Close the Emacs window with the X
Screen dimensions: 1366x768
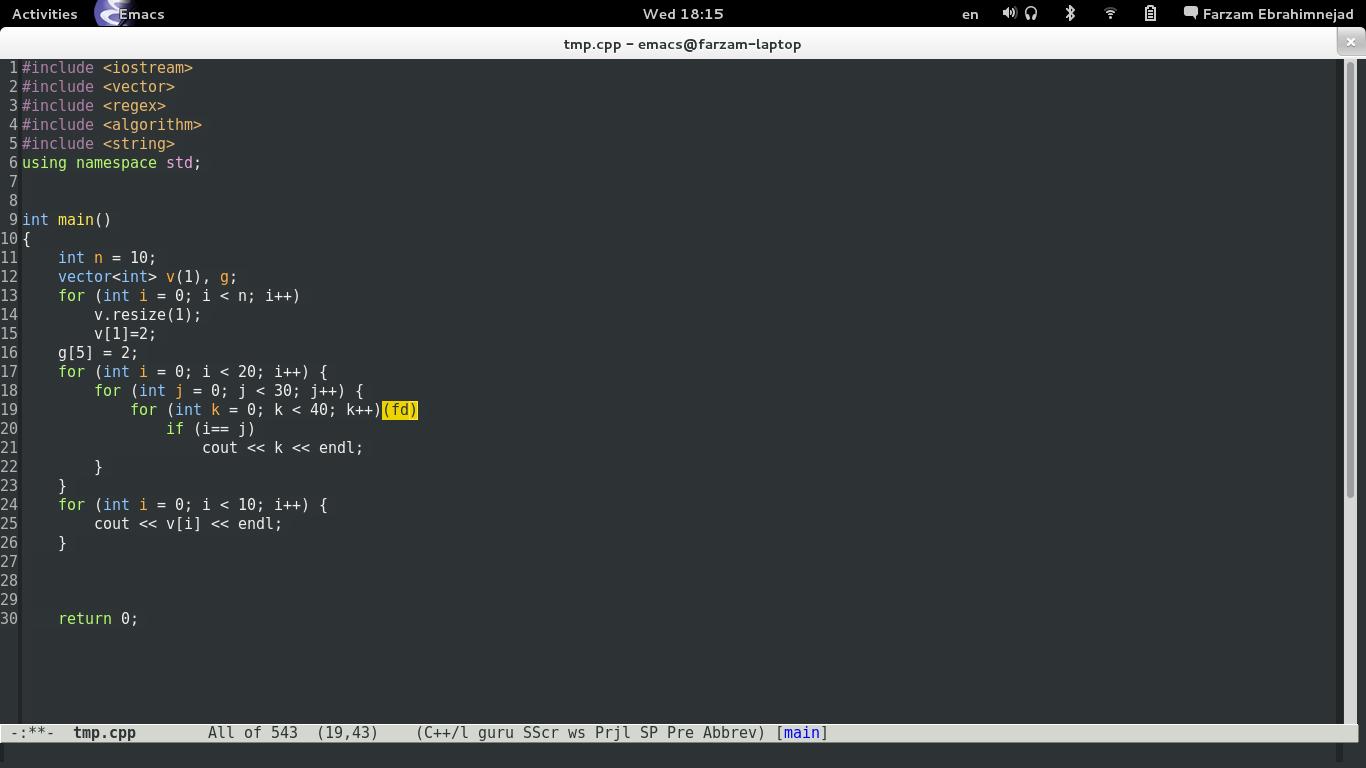[x=1351, y=42]
